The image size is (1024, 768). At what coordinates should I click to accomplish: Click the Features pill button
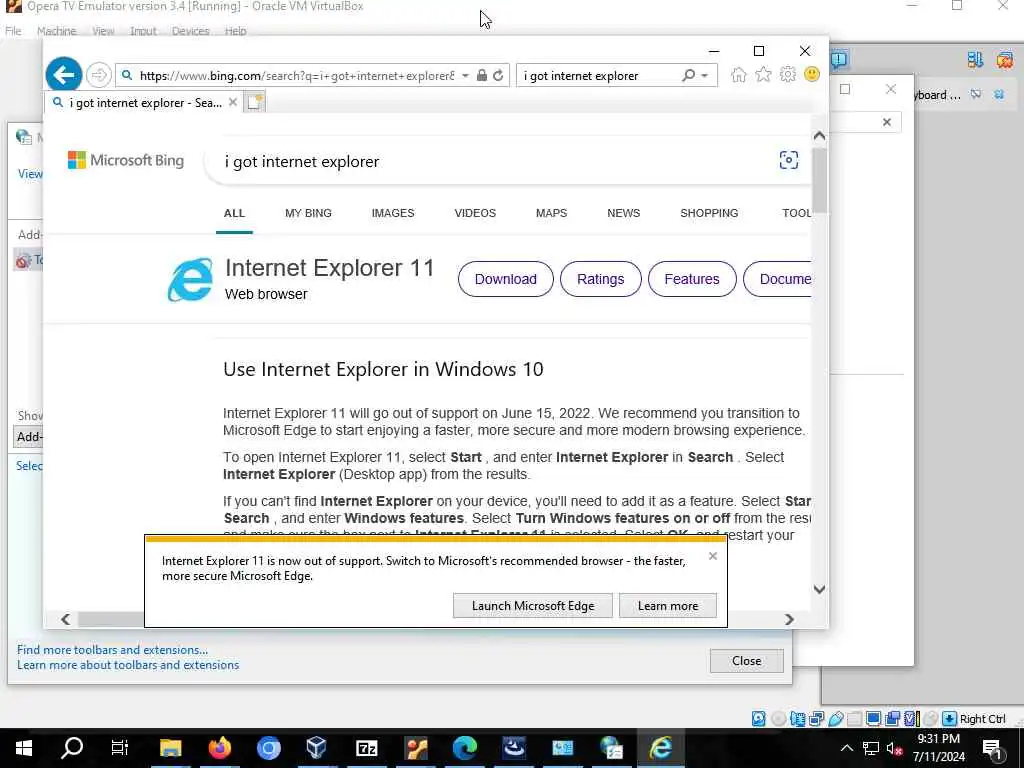[692, 279]
